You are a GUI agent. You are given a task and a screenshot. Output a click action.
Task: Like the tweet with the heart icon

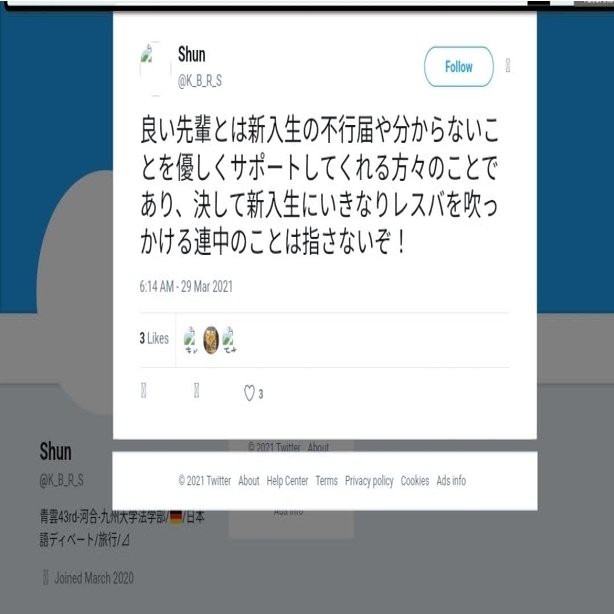[249, 393]
